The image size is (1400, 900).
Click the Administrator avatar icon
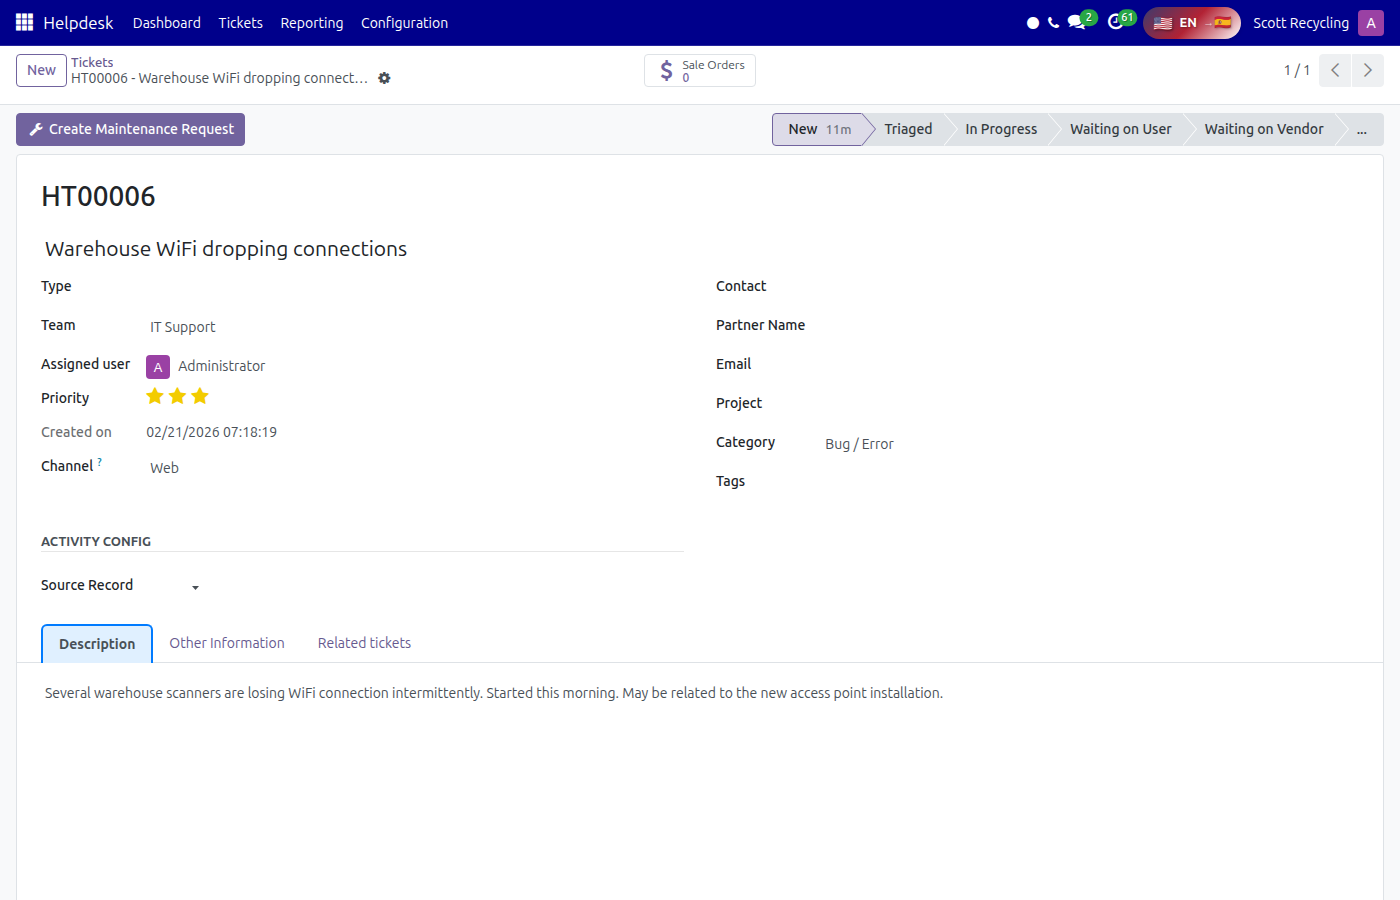click(158, 367)
